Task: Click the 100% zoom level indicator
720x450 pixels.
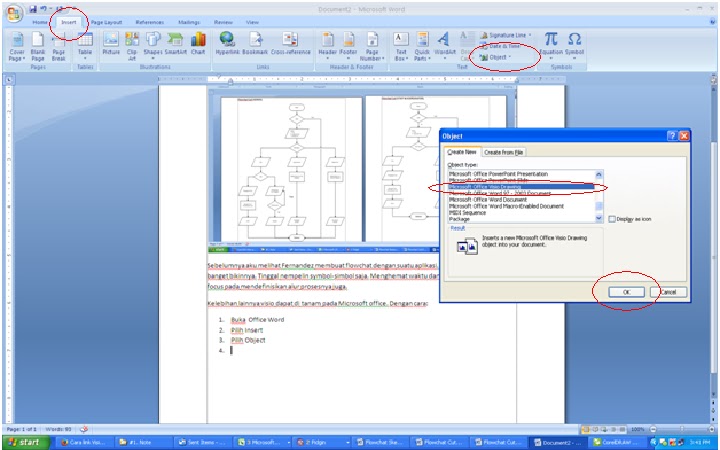Action: coord(638,429)
